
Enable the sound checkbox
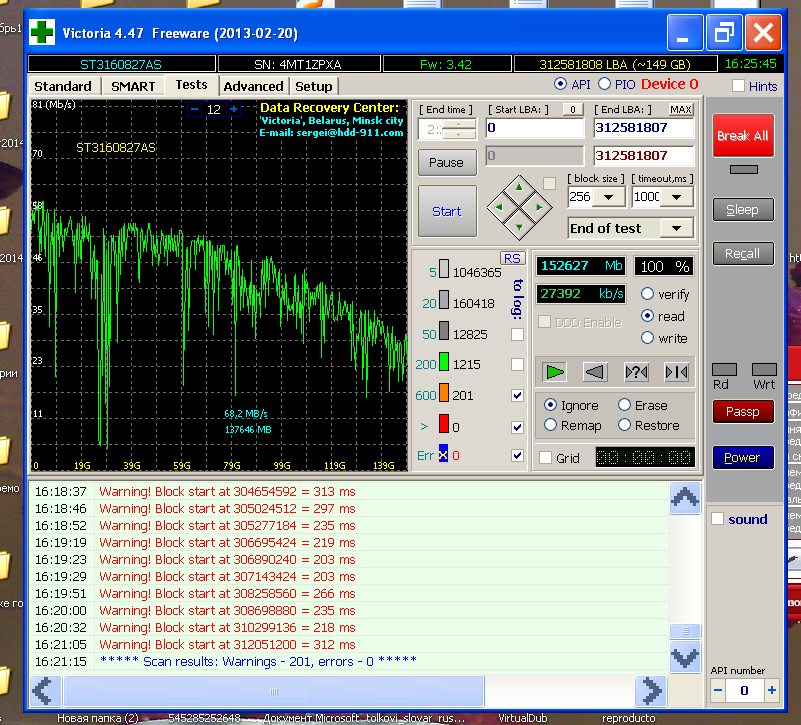pos(718,519)
